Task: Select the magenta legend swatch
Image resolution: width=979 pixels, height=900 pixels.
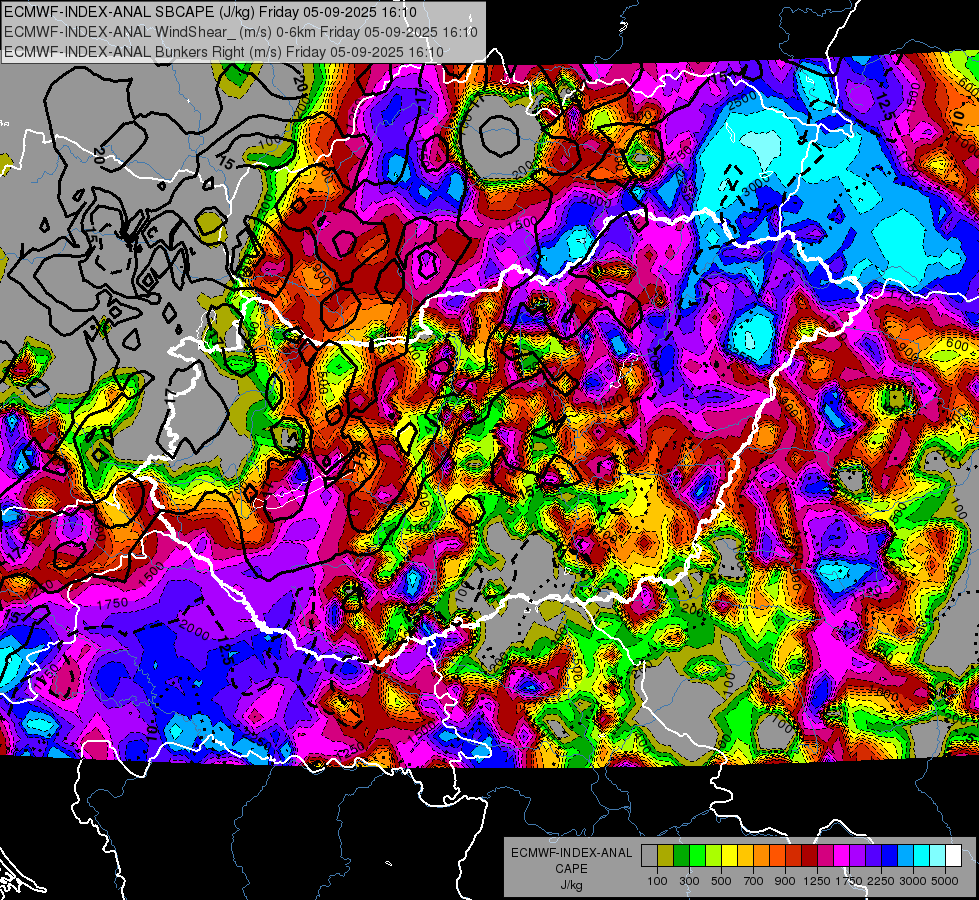Action: click(x=842, y=856)
